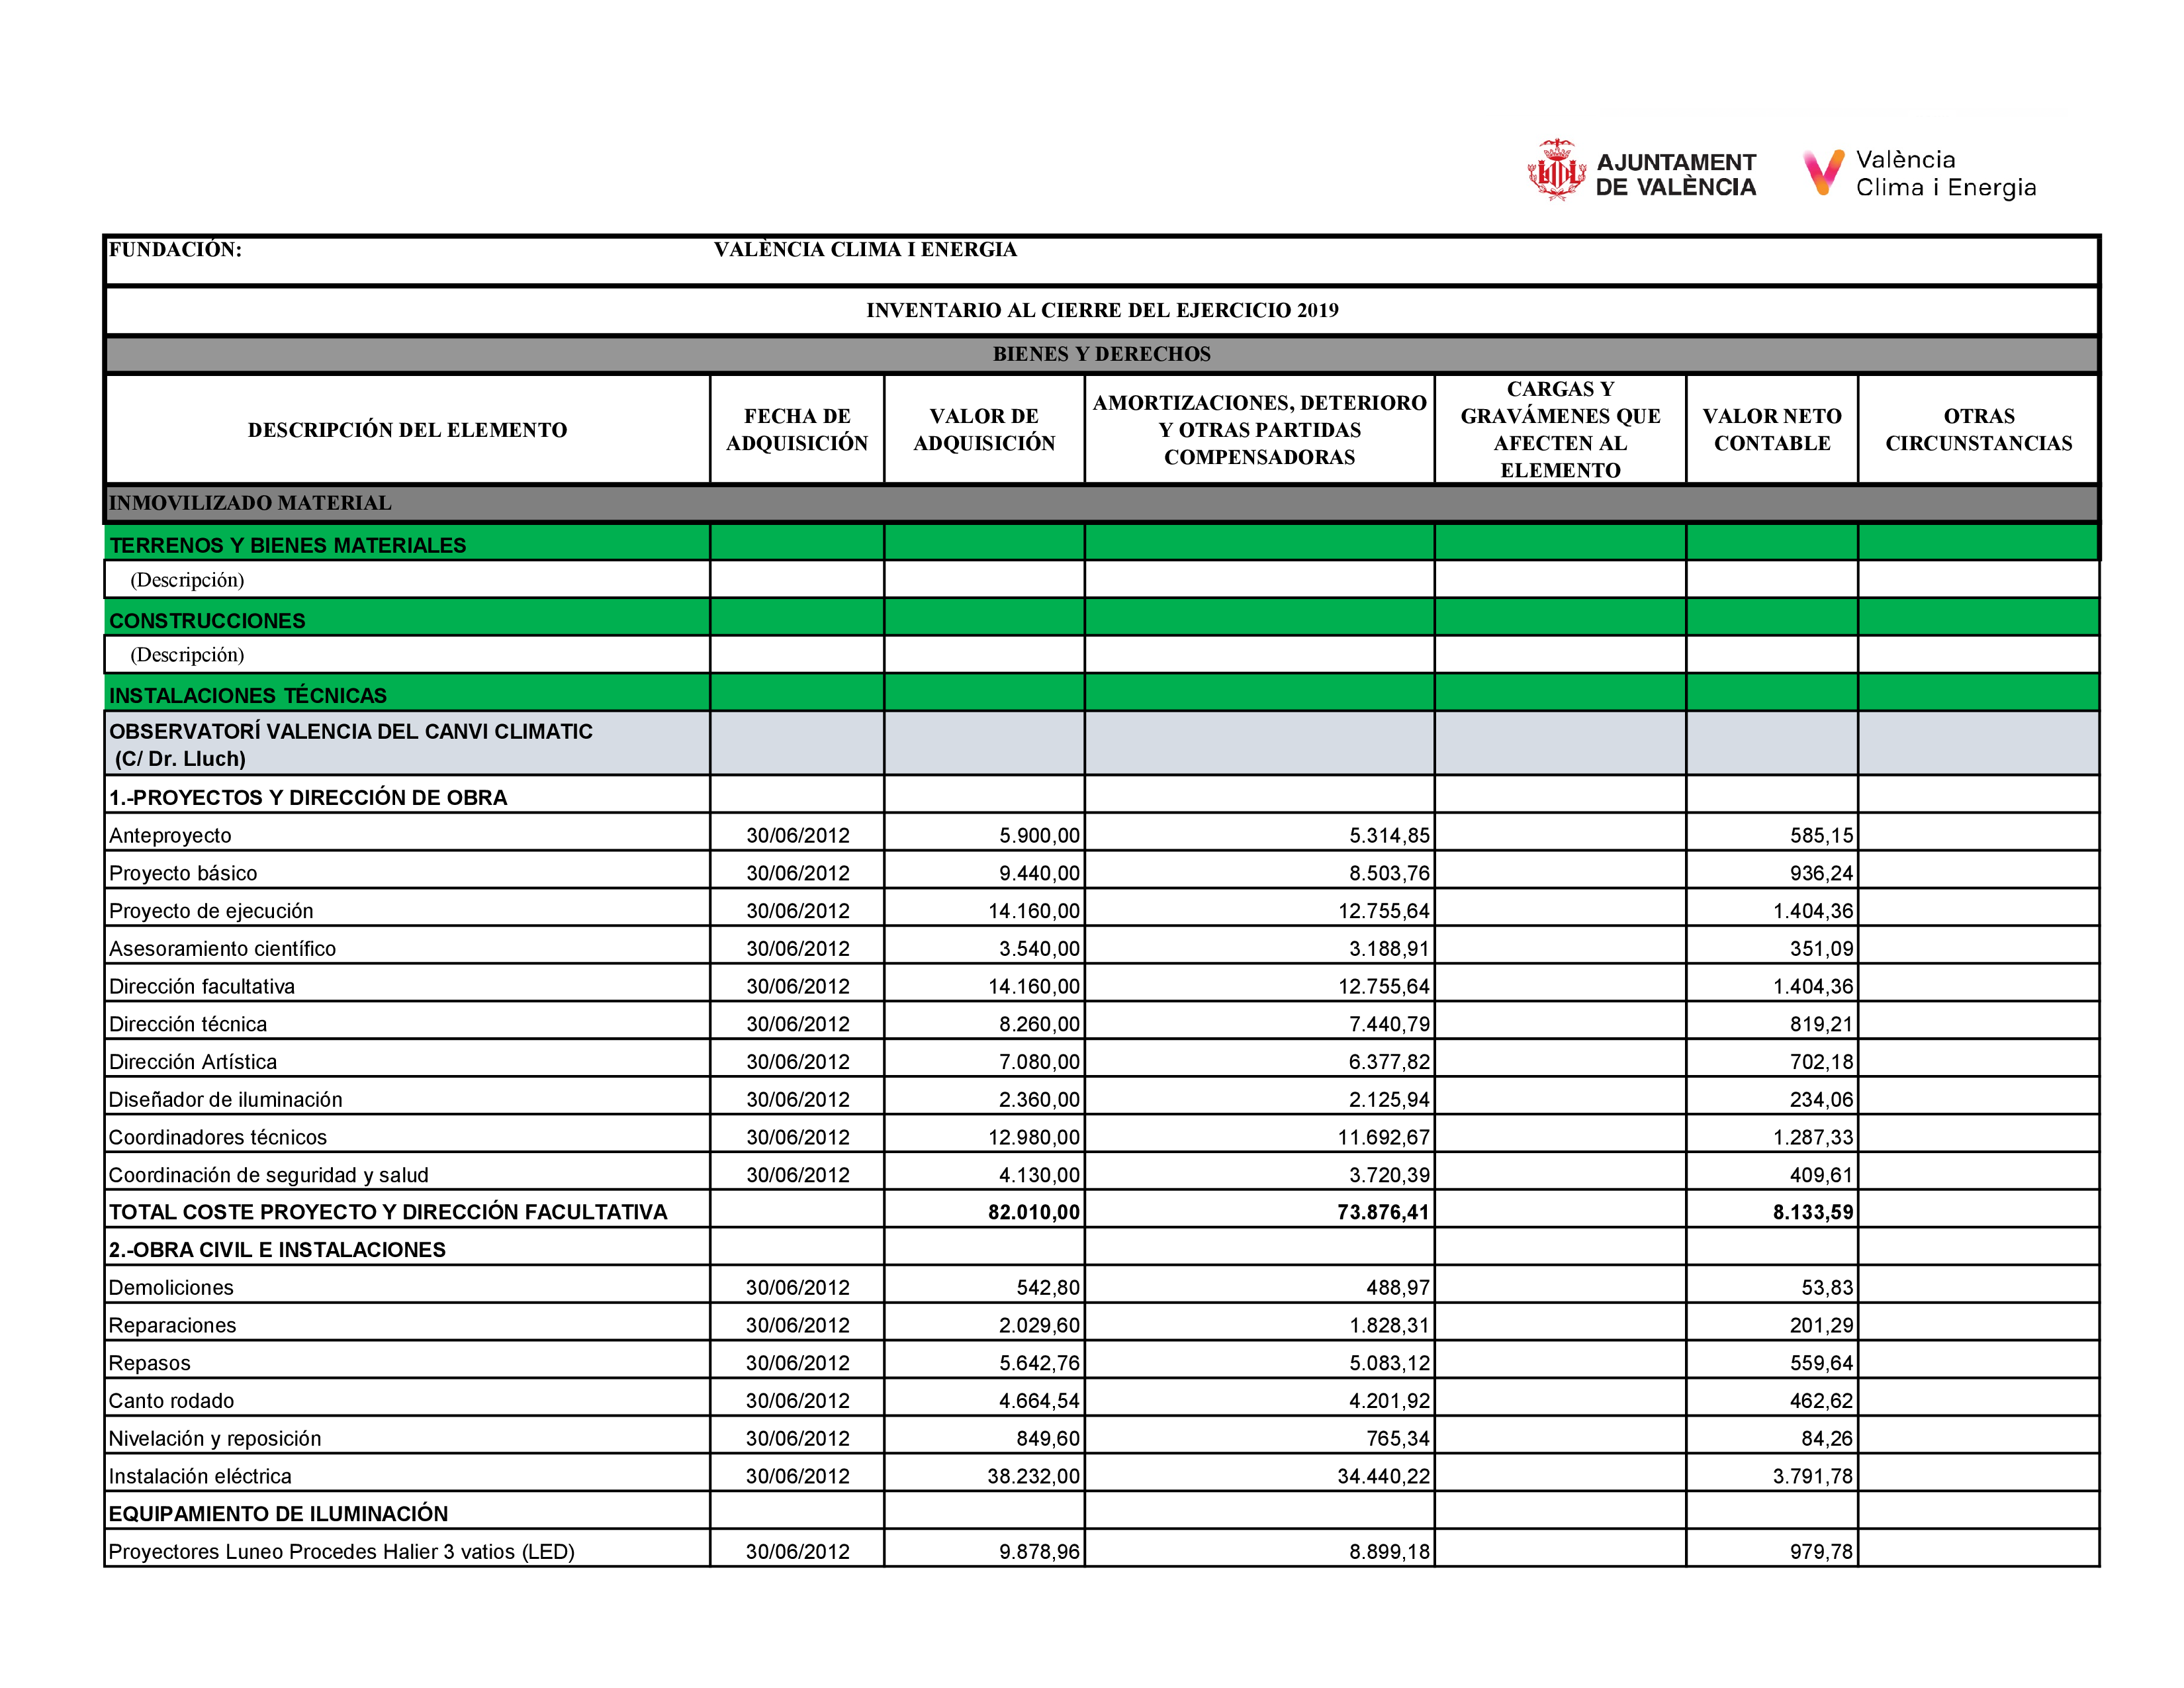Image resolution: width=2184 pixels, height=1688 pixels.
Task: Click the 'Dirección técnica' row label
Action: click(188, 1024)
